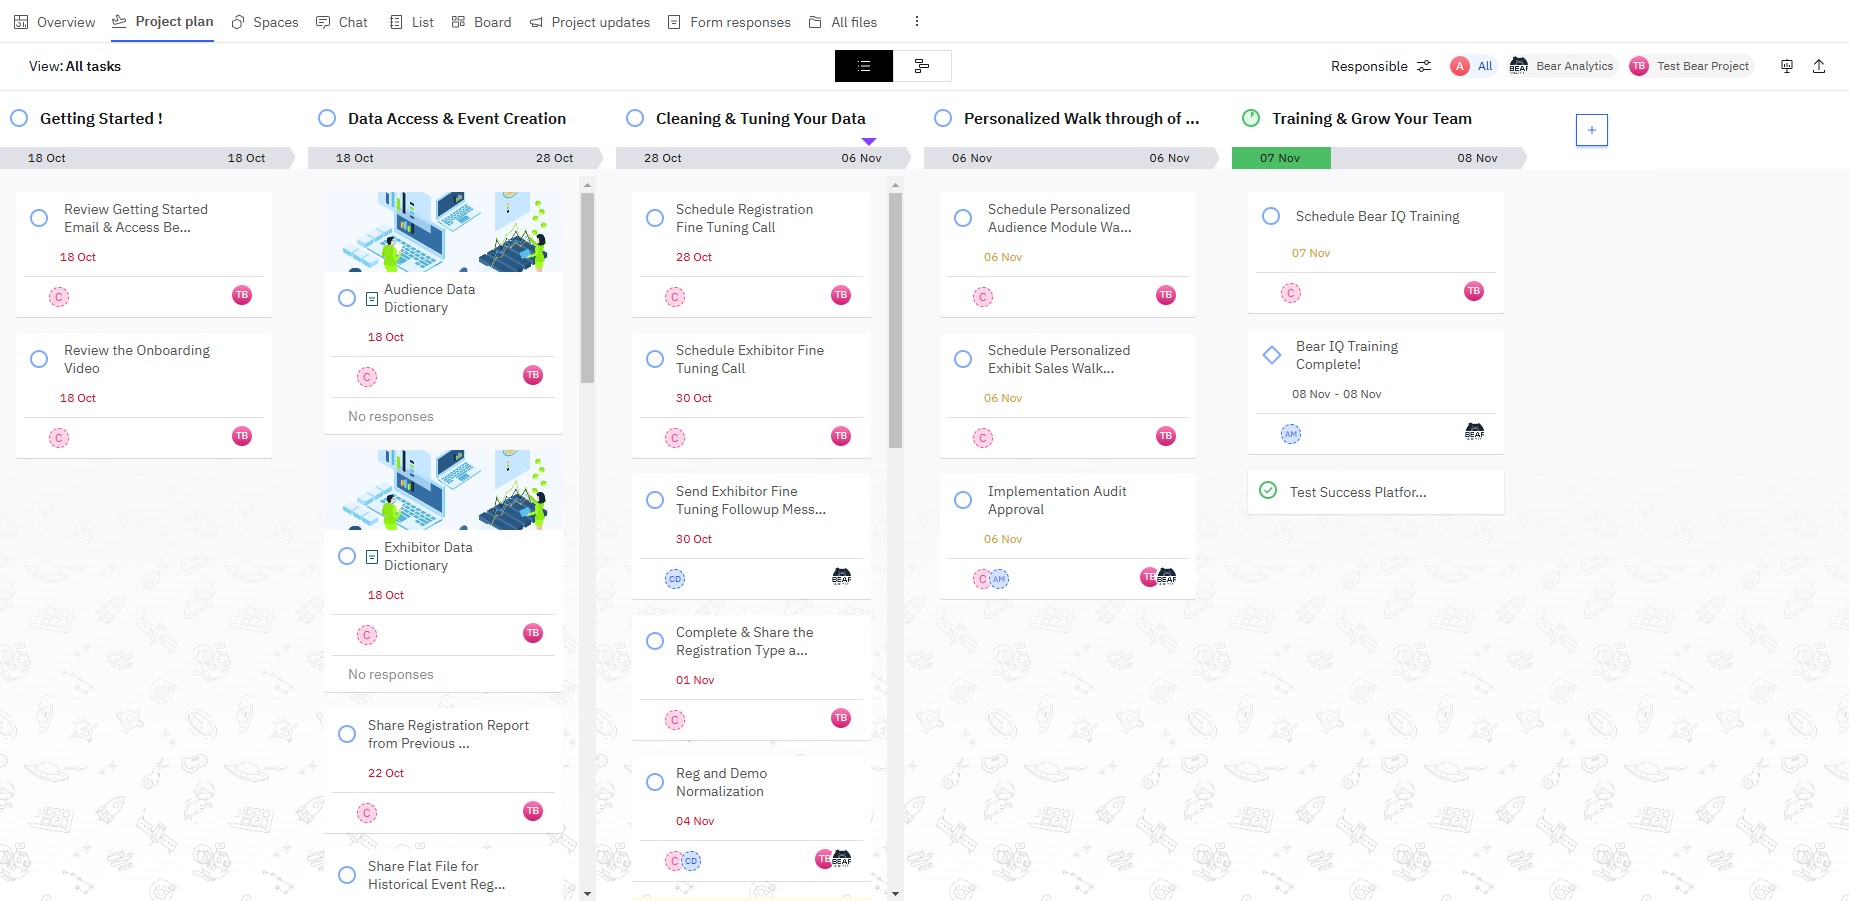Click the export/upload icon at top right
Image resolution: width=1849 pixels, height=901 pixels.
point(1820,66)
